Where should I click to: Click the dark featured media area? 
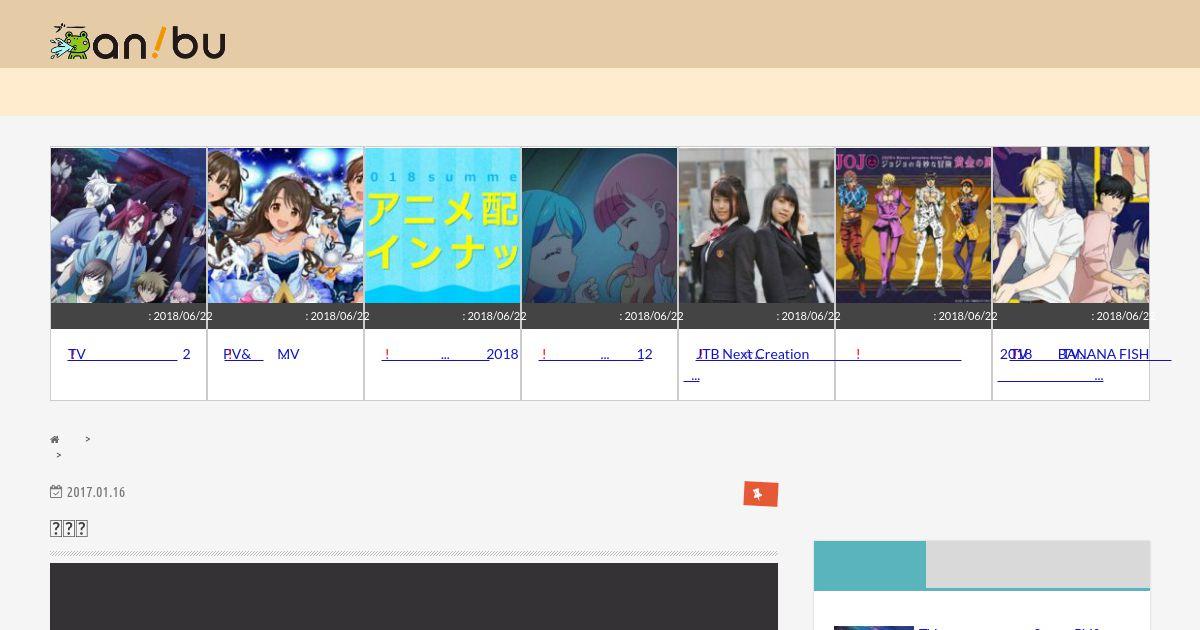click(414, 597)
